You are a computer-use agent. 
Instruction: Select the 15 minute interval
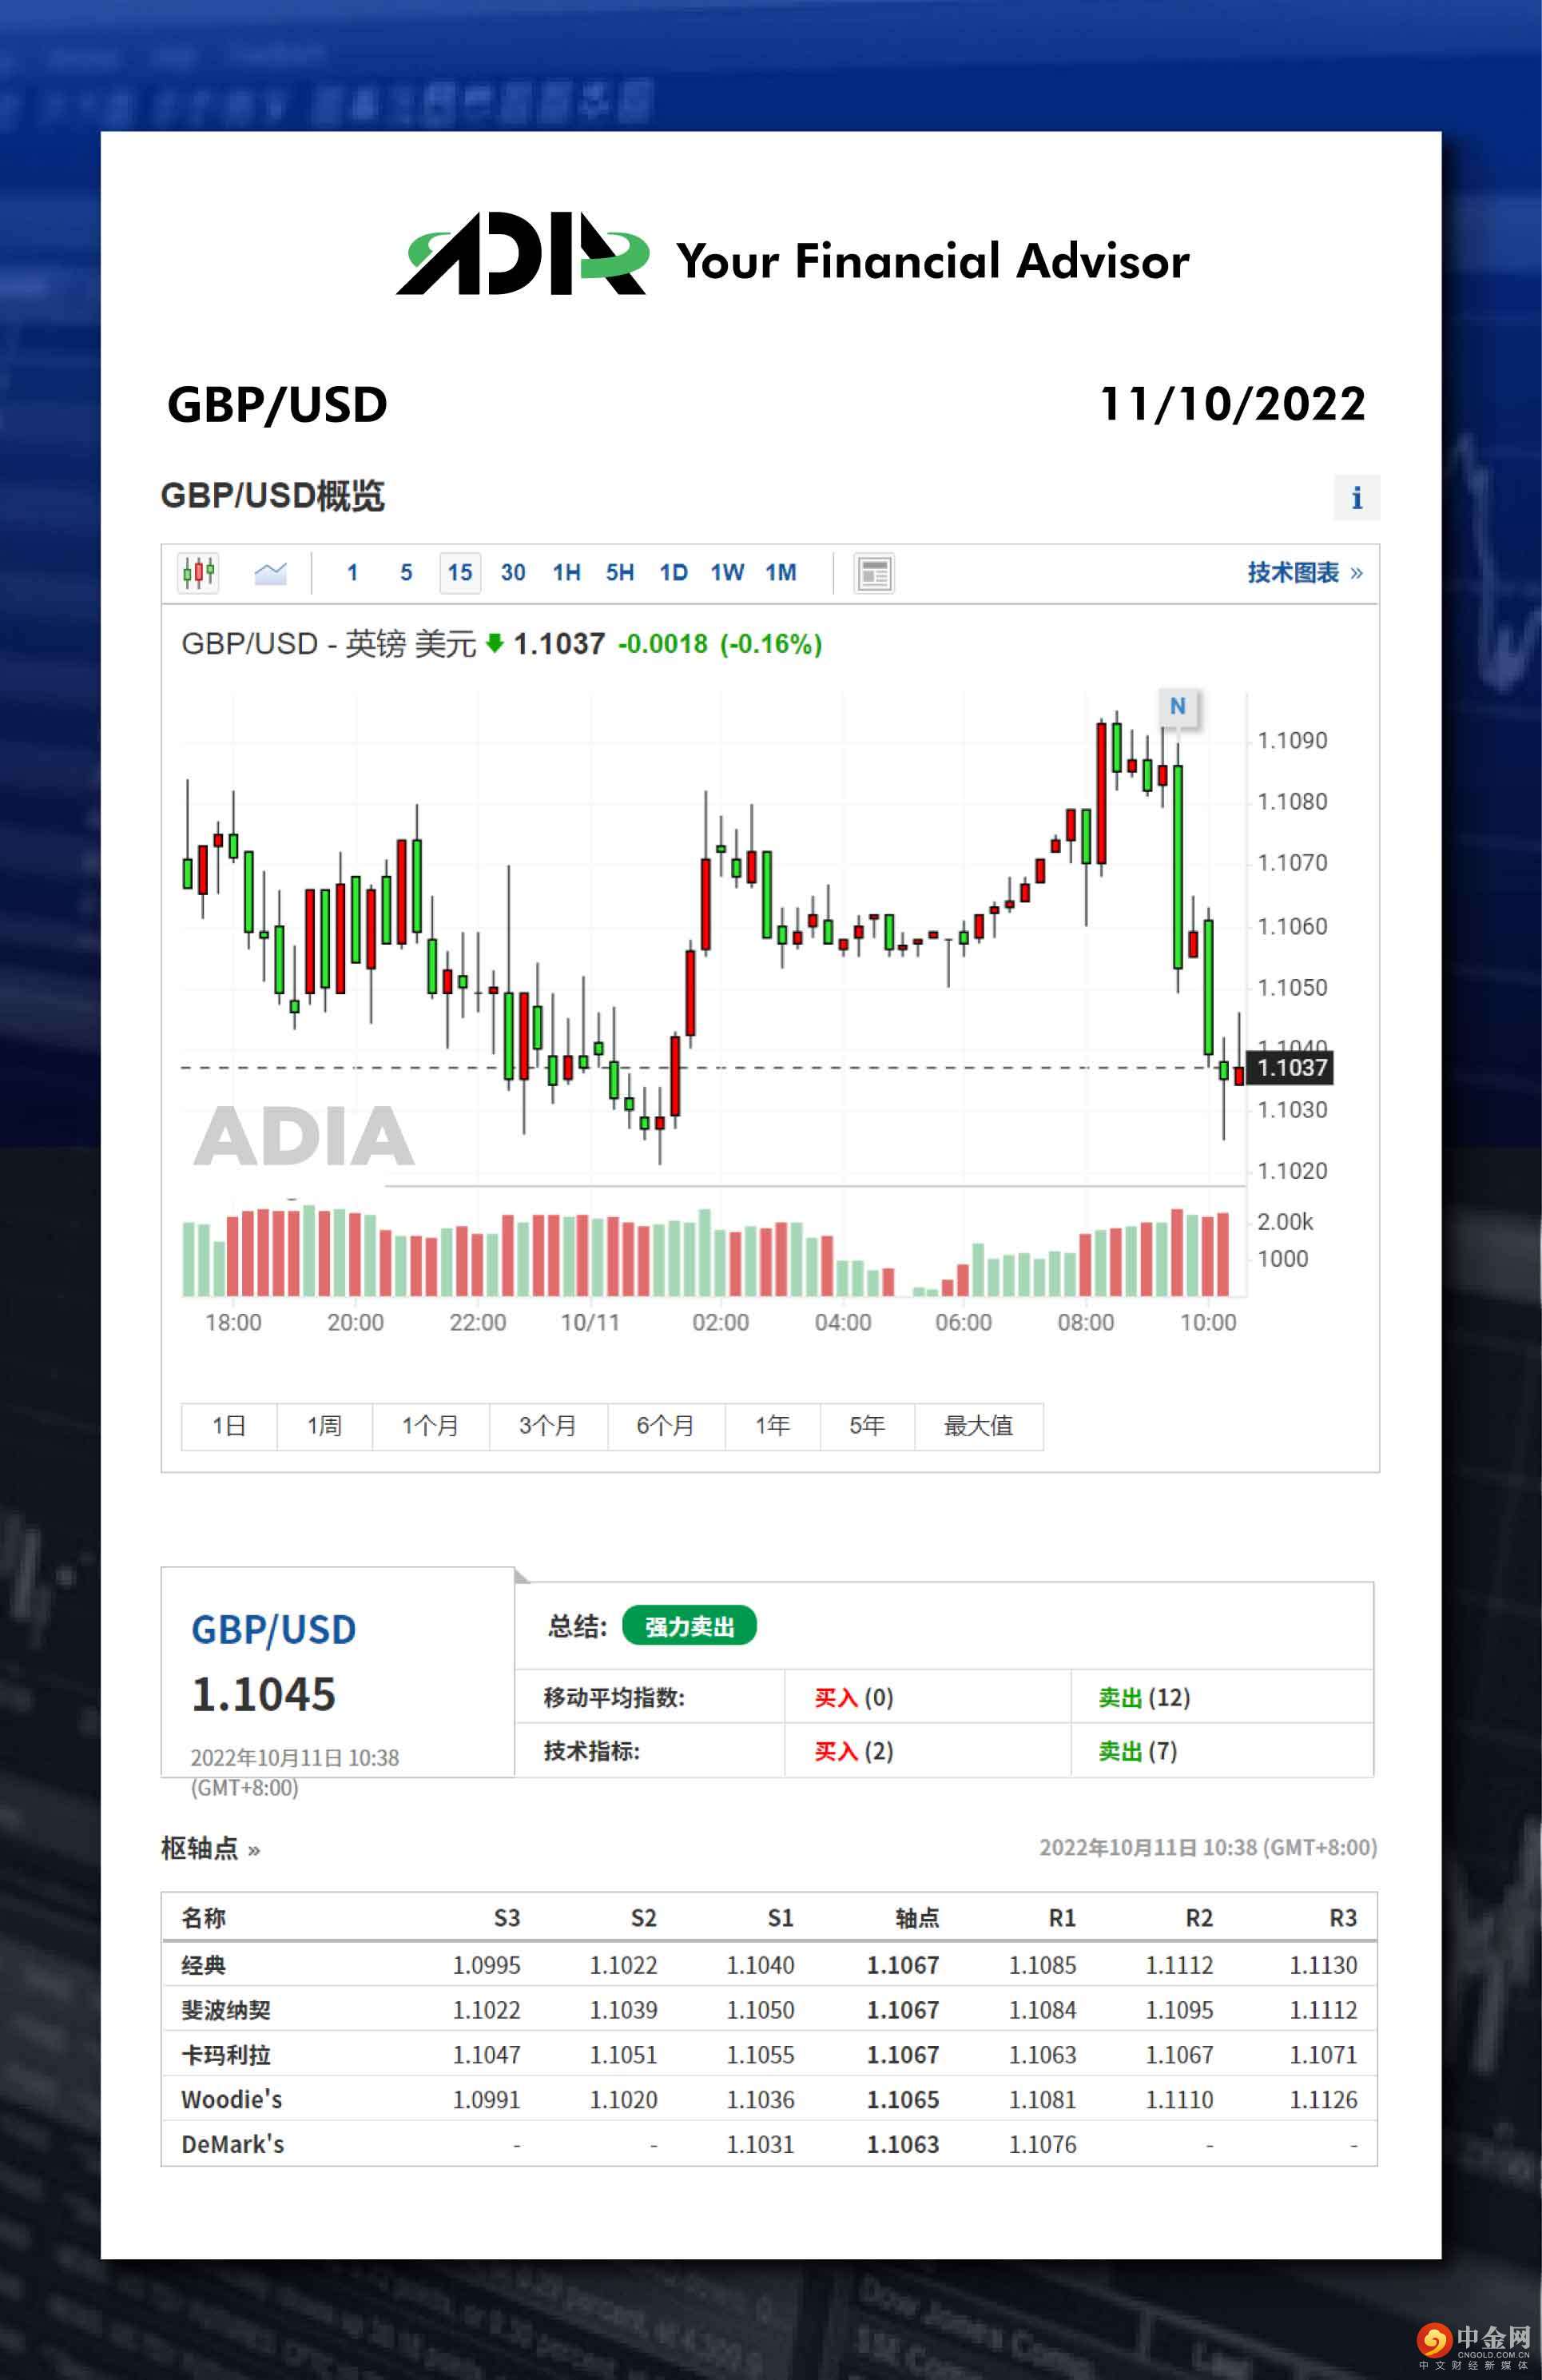(460, 573)
